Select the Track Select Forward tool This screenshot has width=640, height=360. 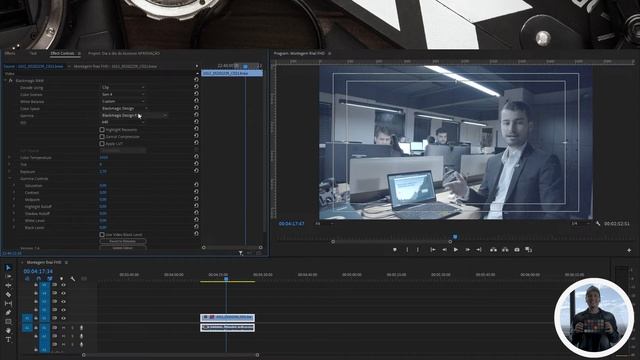click(8, 276)
